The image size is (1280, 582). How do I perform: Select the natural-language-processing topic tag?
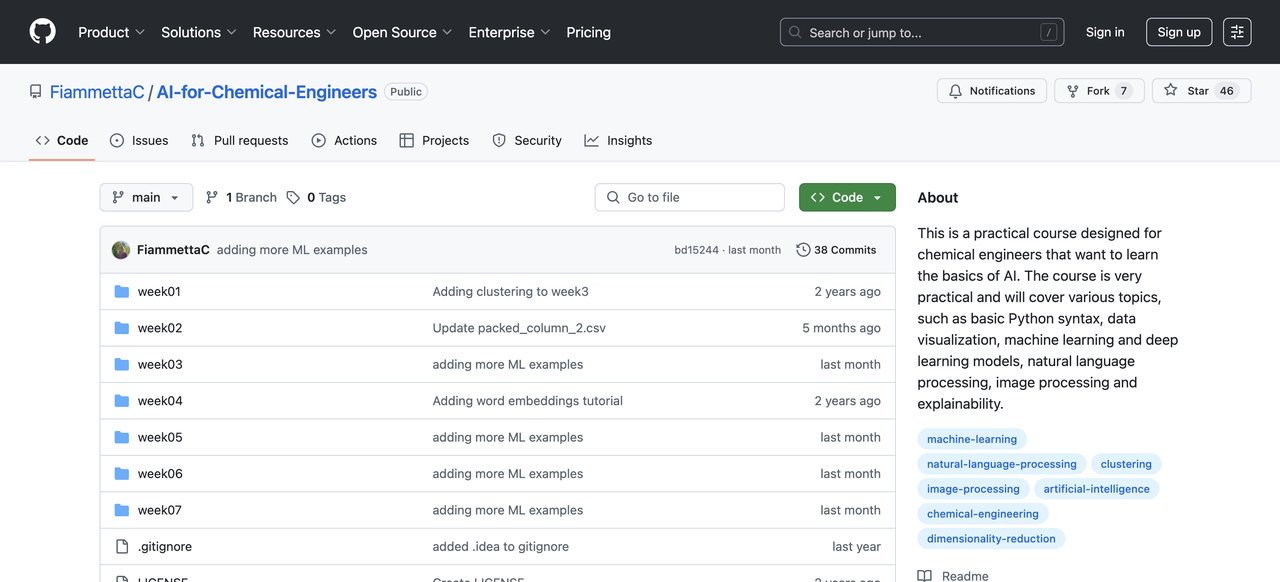[1002, 464]
